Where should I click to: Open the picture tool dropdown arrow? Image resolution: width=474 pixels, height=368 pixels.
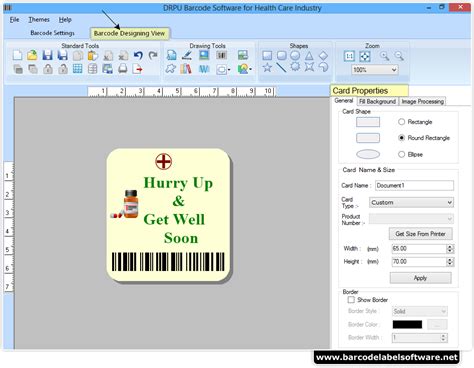[x=250, y=69]
